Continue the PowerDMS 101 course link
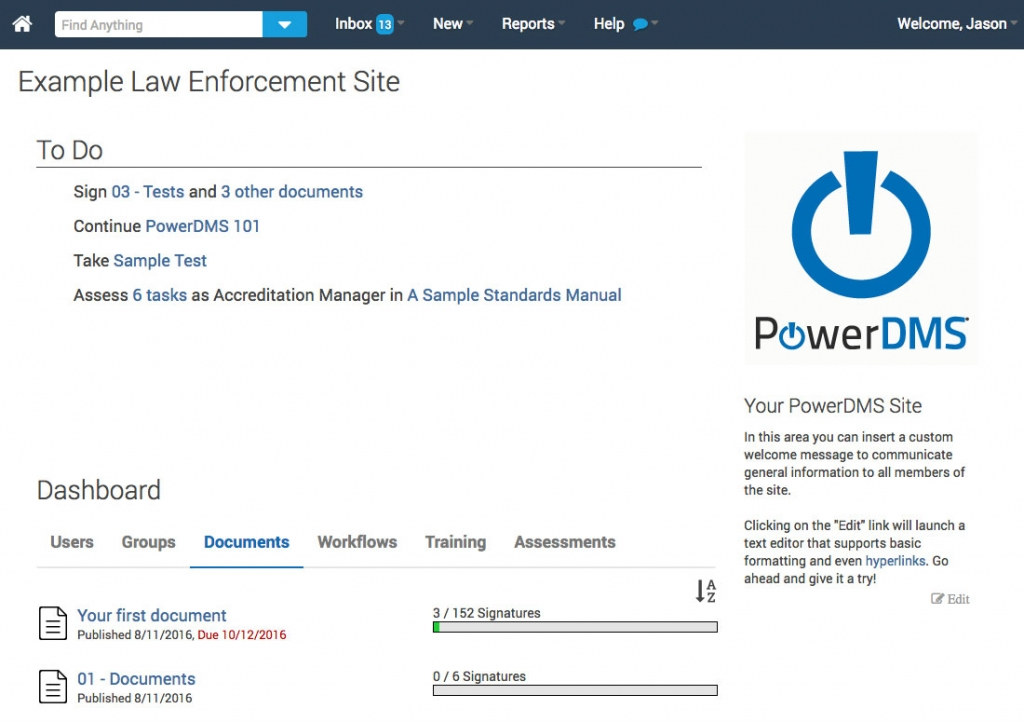The image size is (1024, 722). point(202,227)
